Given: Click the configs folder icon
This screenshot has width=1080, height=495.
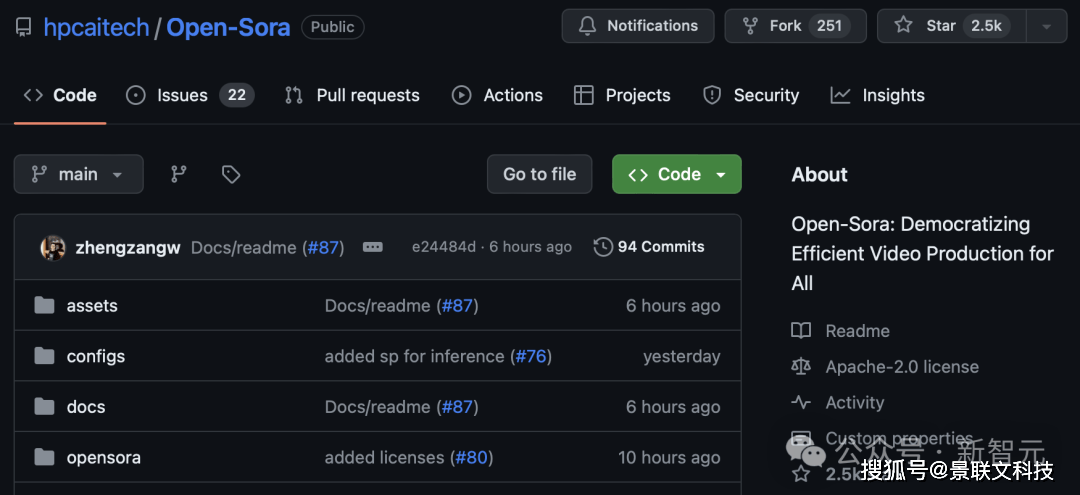Looking at the screenshot, I should click(x=44, y=356).
